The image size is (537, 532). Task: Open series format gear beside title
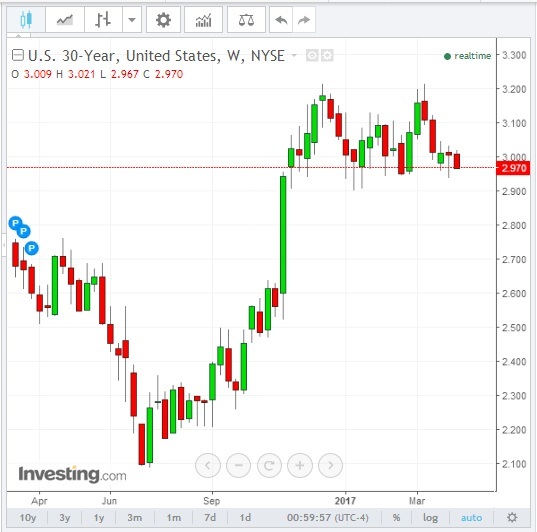pos(327,55)
